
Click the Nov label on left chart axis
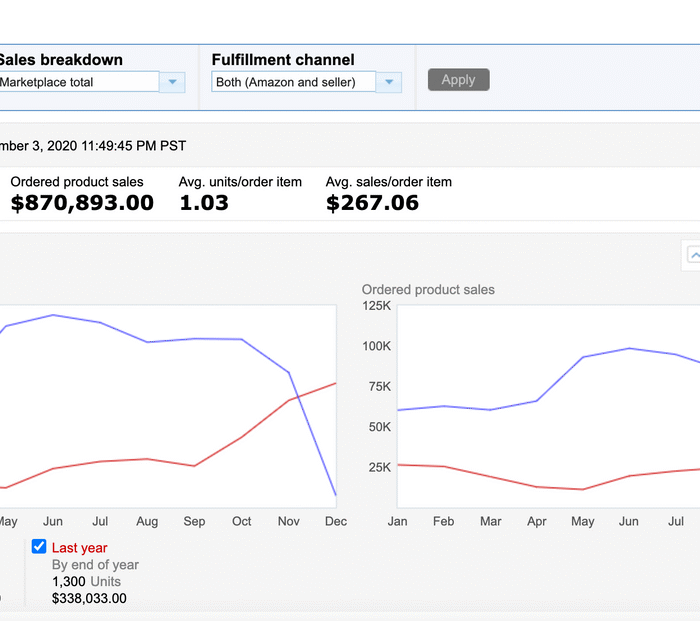point(289,521)
